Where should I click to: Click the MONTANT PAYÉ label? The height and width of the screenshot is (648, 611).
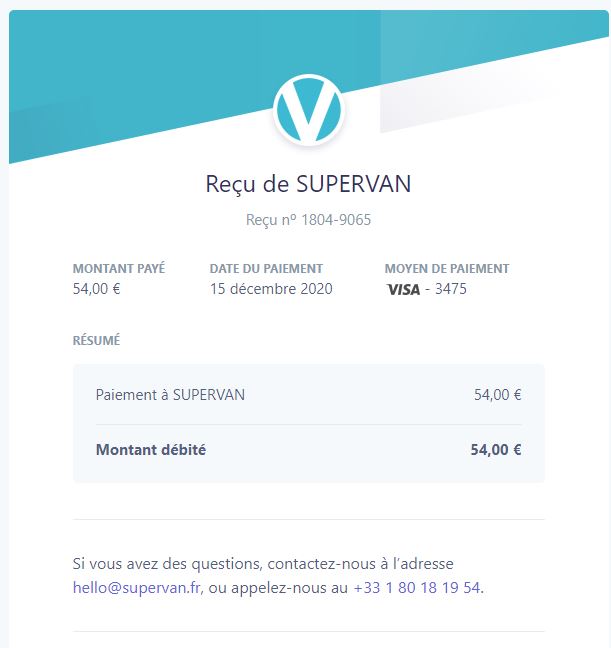coord(119,268)
